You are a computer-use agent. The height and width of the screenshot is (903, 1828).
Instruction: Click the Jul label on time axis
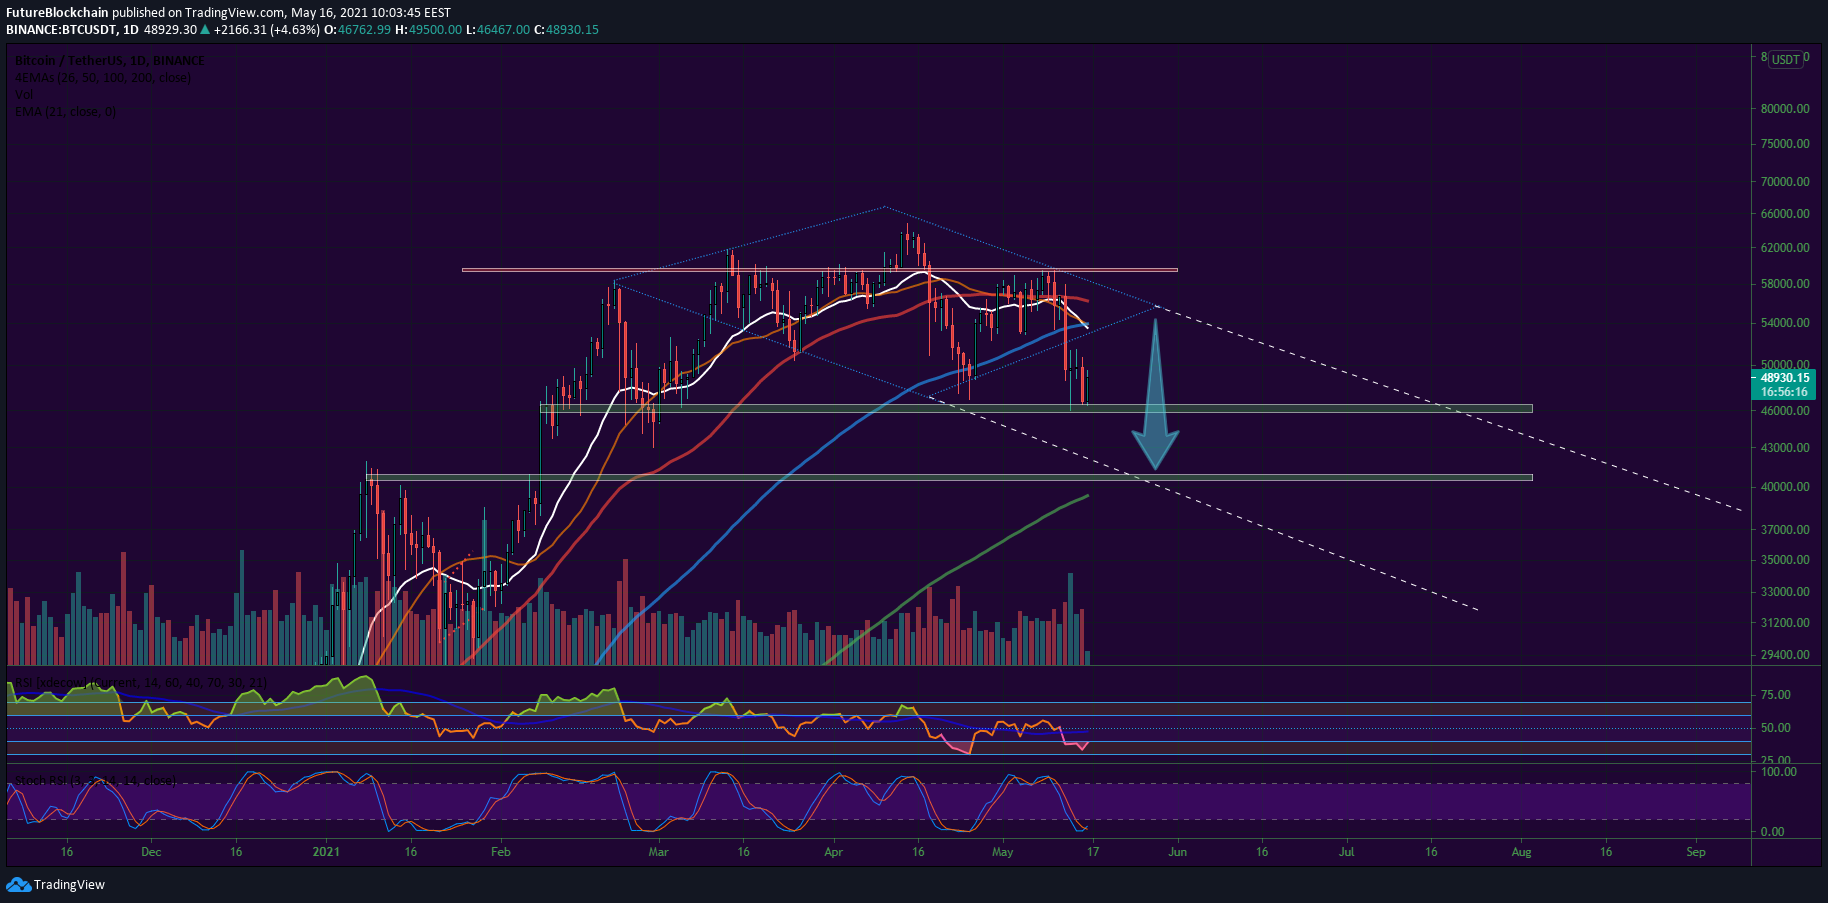pyautogui.click(x=1347, y=852)
